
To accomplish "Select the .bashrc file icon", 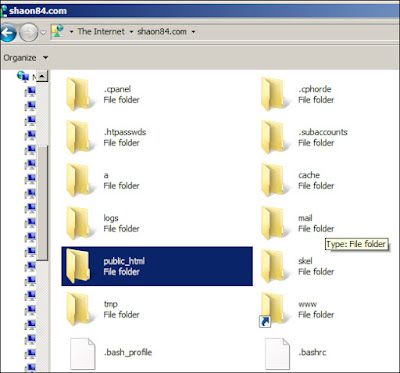I will pos(277,353).
